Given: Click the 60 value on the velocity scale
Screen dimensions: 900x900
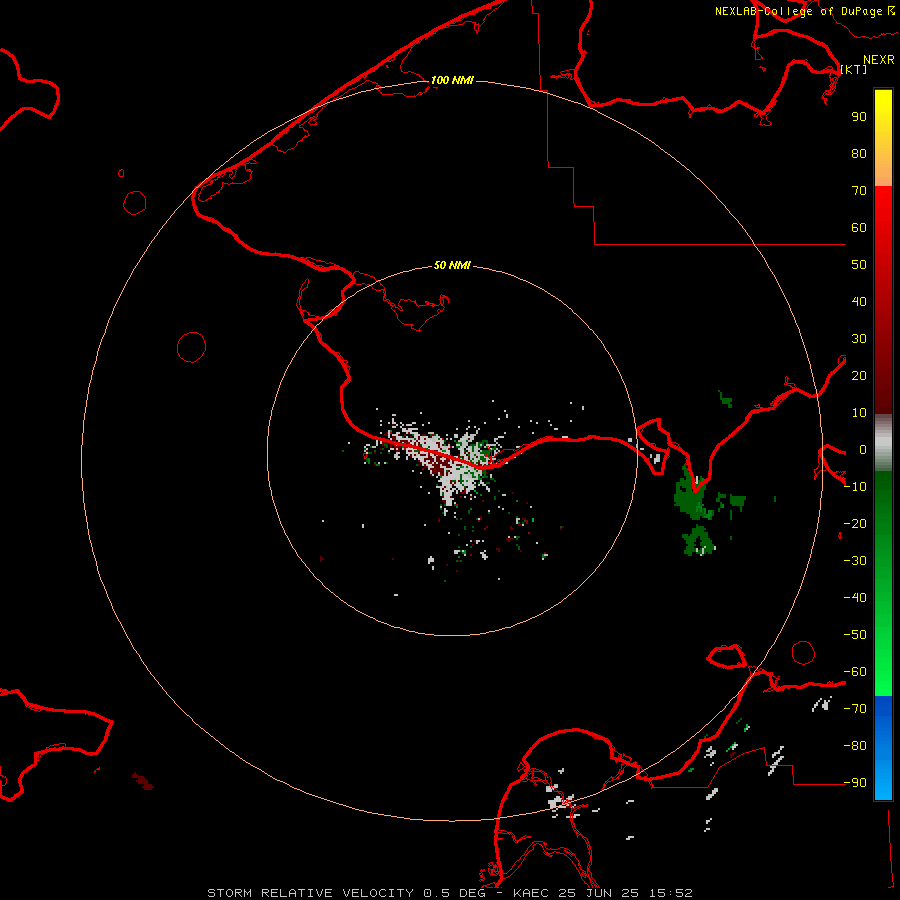Looking at the screenshot, I should click(859, 228).
